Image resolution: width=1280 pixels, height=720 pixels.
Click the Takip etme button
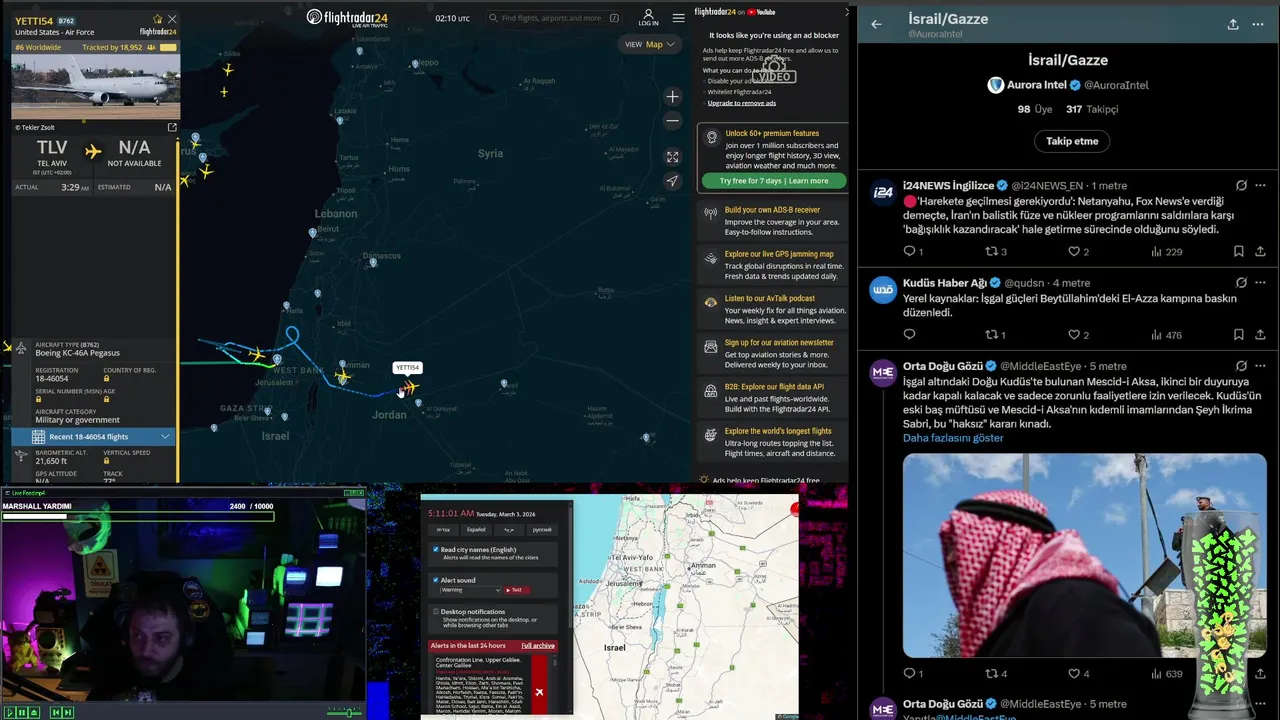pos(1072,141)
